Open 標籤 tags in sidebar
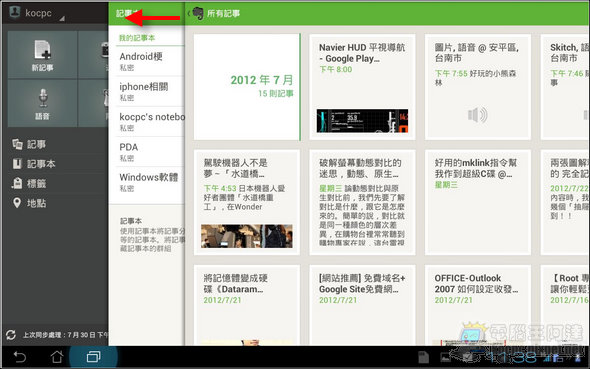The image size is (590, 369). [29, 184]
